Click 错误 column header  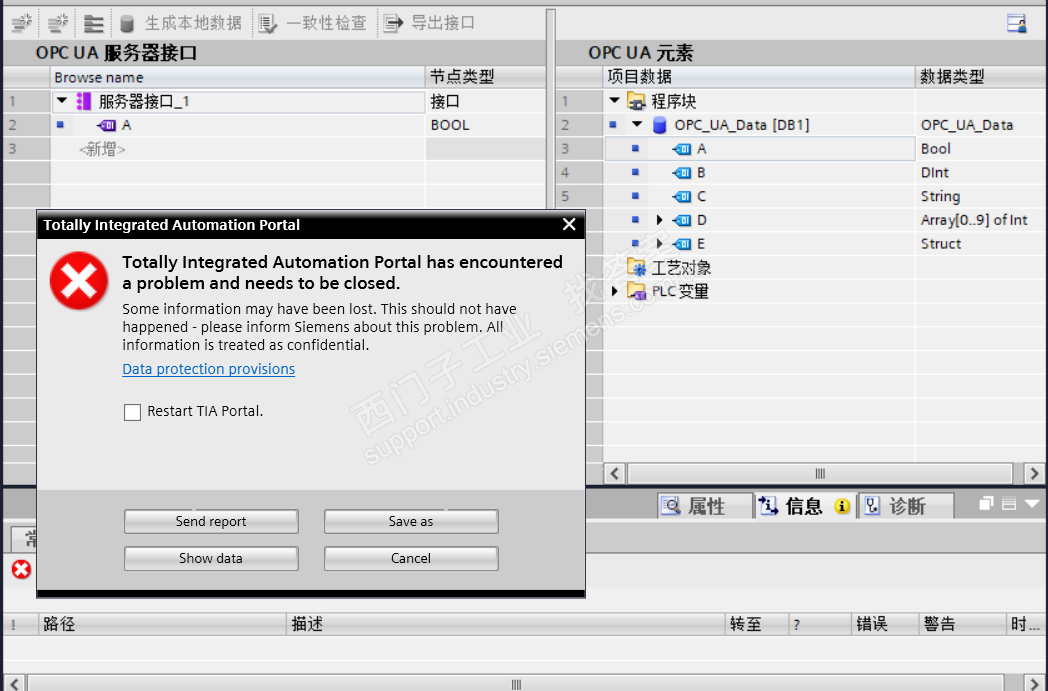[x=885, y=624]
